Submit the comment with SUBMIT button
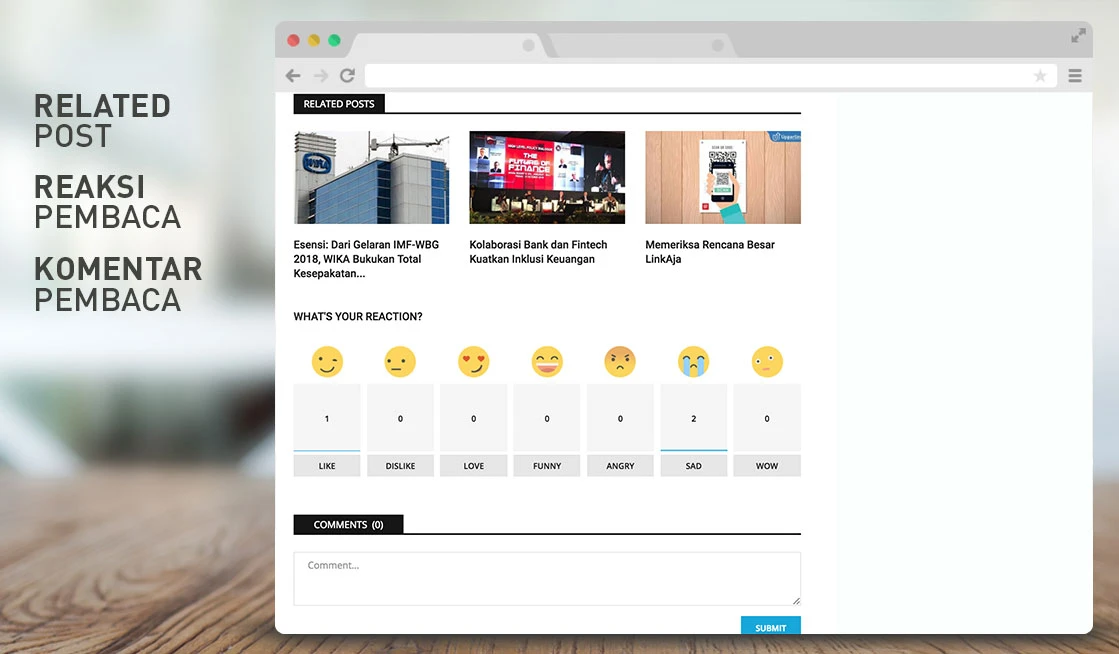Viewport: 1119px width, 654px height. click(771, 625)
